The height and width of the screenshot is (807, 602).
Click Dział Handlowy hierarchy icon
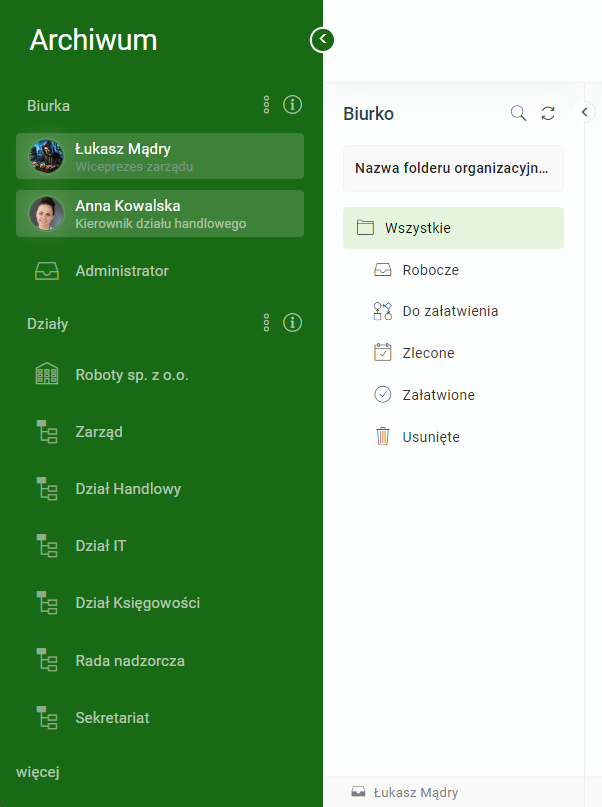(47, 489)
